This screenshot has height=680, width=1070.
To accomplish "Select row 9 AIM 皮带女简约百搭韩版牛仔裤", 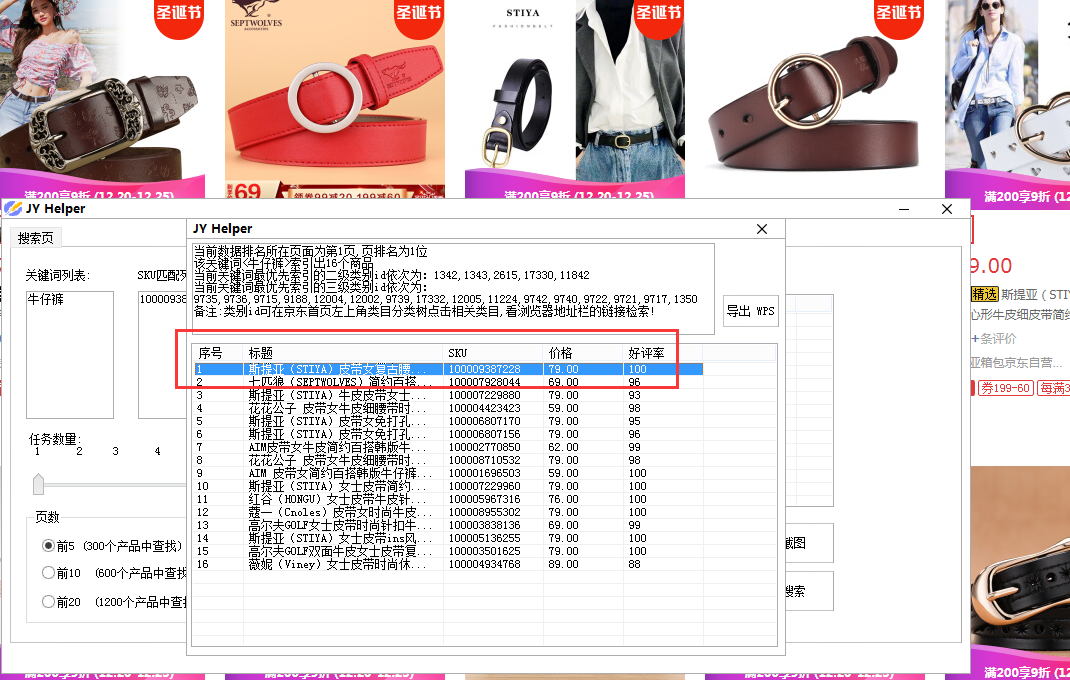I will click(x=448, y=472).
